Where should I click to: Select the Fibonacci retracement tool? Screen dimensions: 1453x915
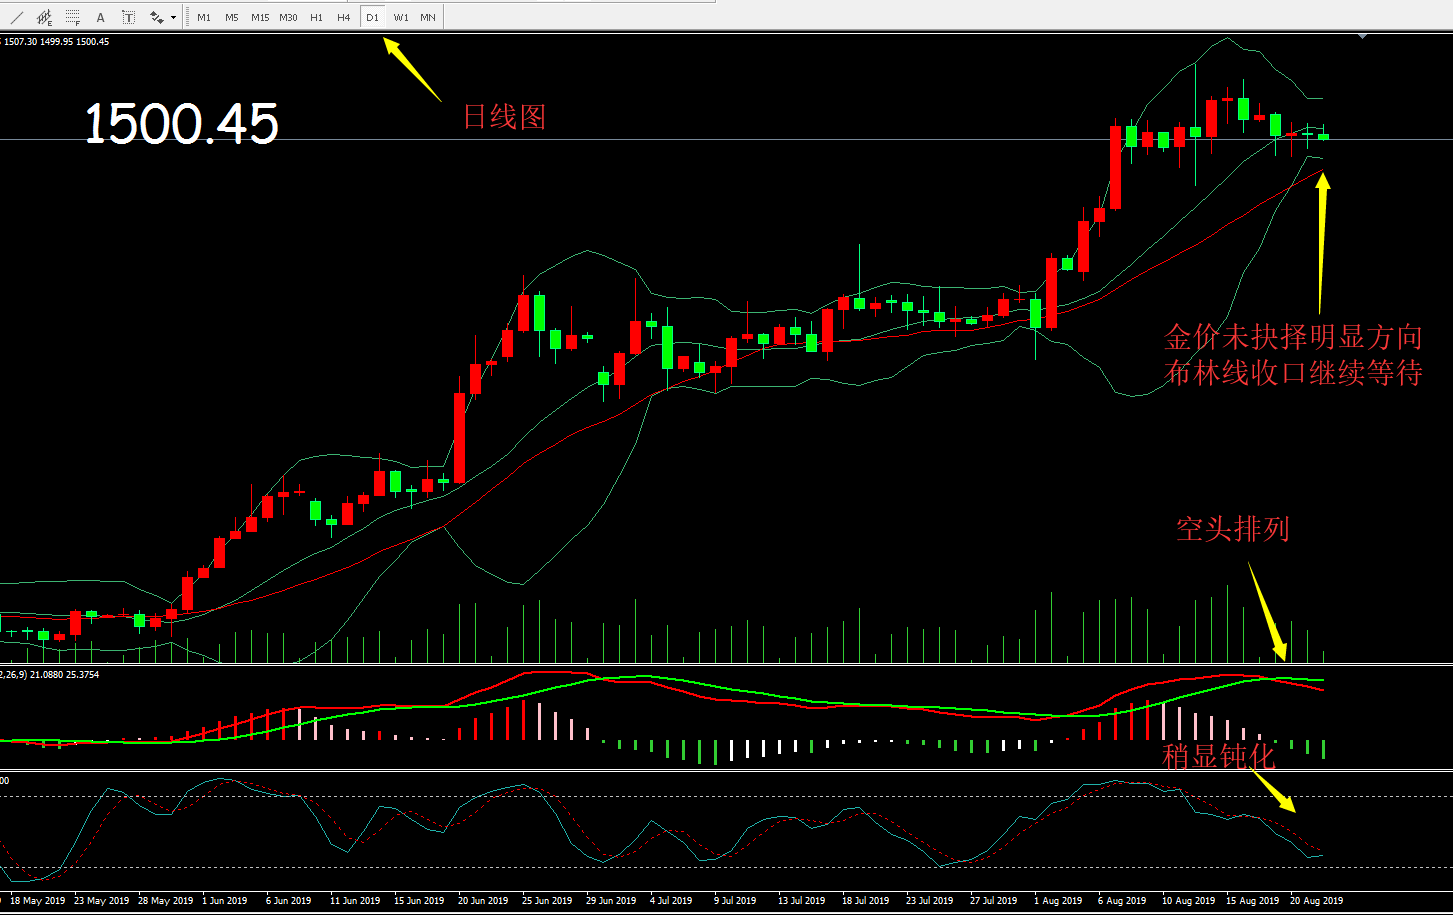click(x=73, y=17)
